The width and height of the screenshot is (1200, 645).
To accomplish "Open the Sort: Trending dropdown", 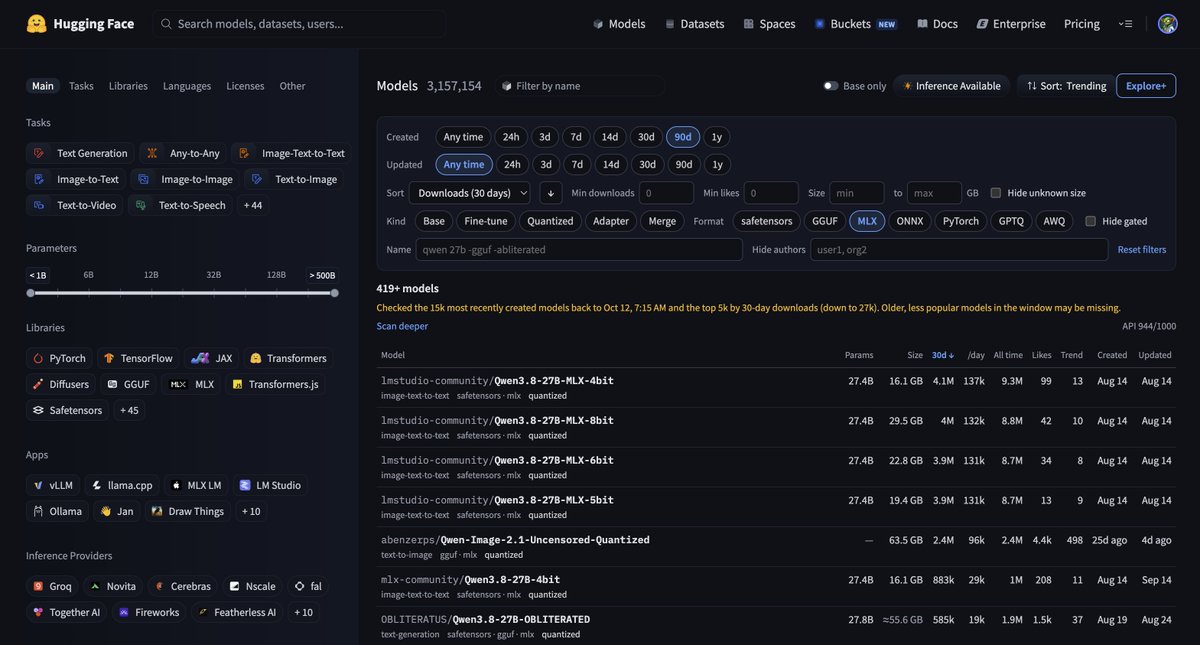I will click(1066, 86).
